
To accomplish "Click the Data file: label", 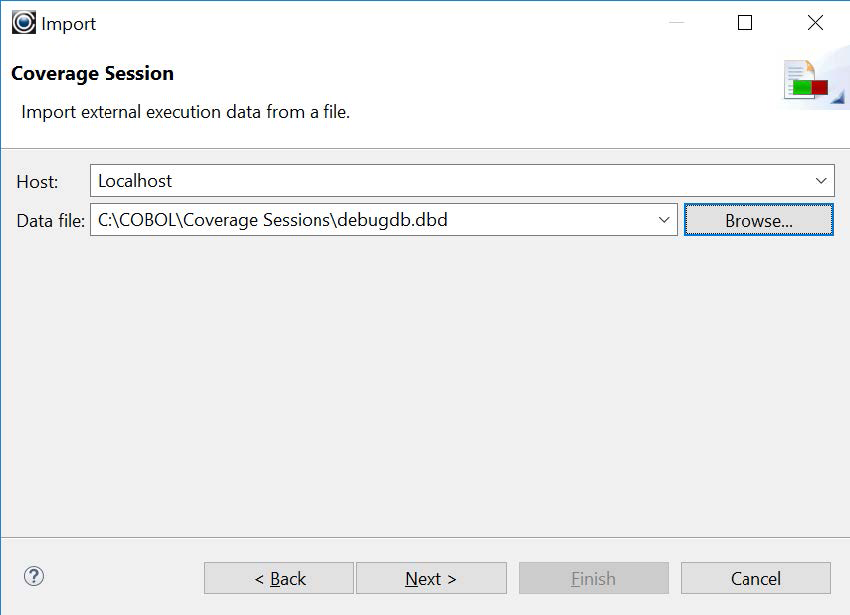I will 51,221.
